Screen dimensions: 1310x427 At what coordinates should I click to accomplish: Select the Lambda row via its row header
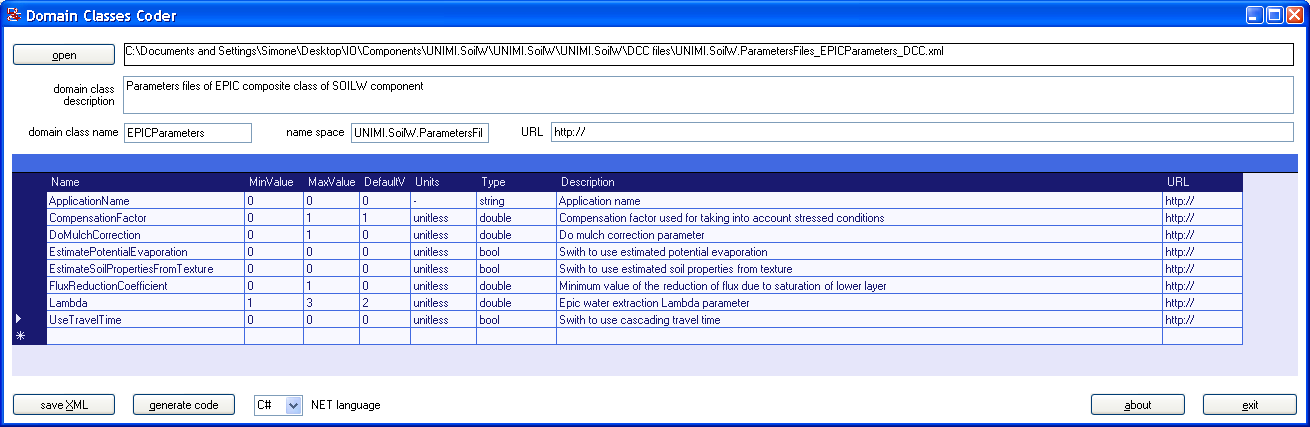29,303
